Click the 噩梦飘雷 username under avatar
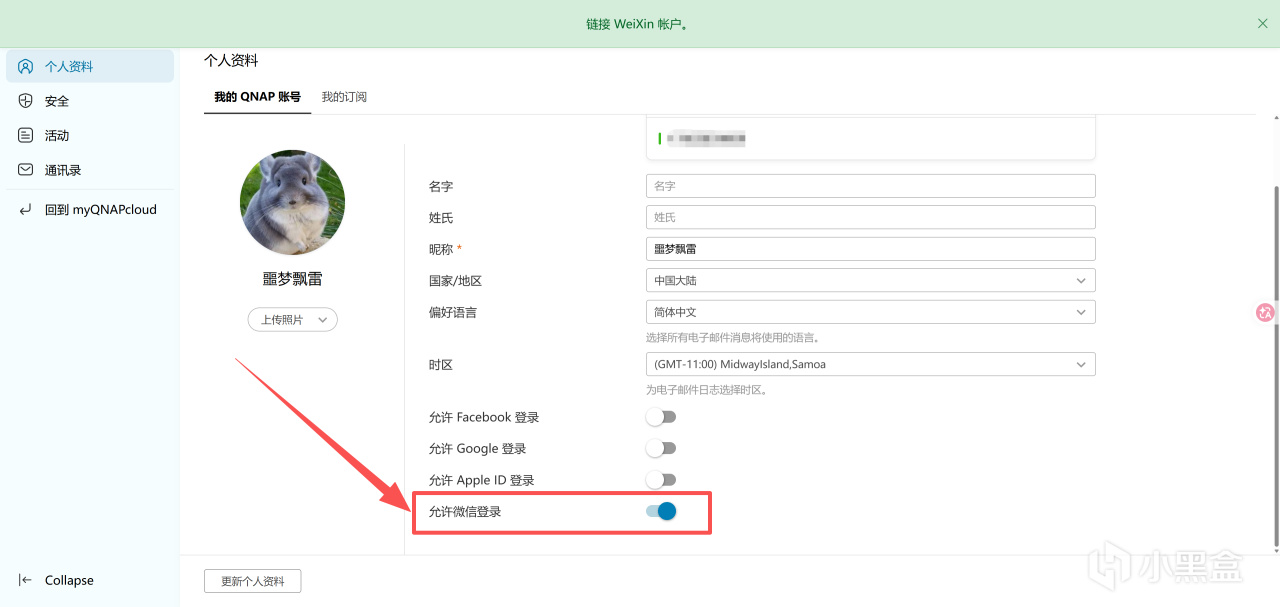This screenshot has width=1280, height=607. click(292, 280)
